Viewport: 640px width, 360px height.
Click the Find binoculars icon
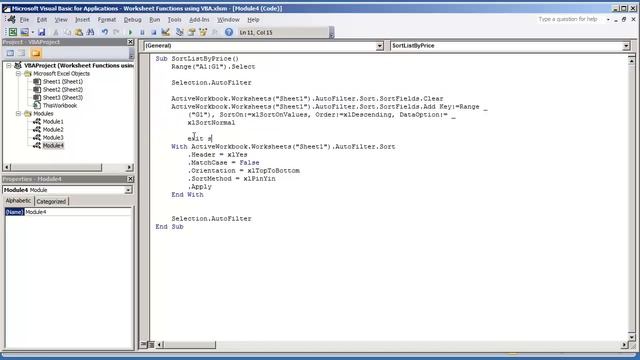click(91, 32)
